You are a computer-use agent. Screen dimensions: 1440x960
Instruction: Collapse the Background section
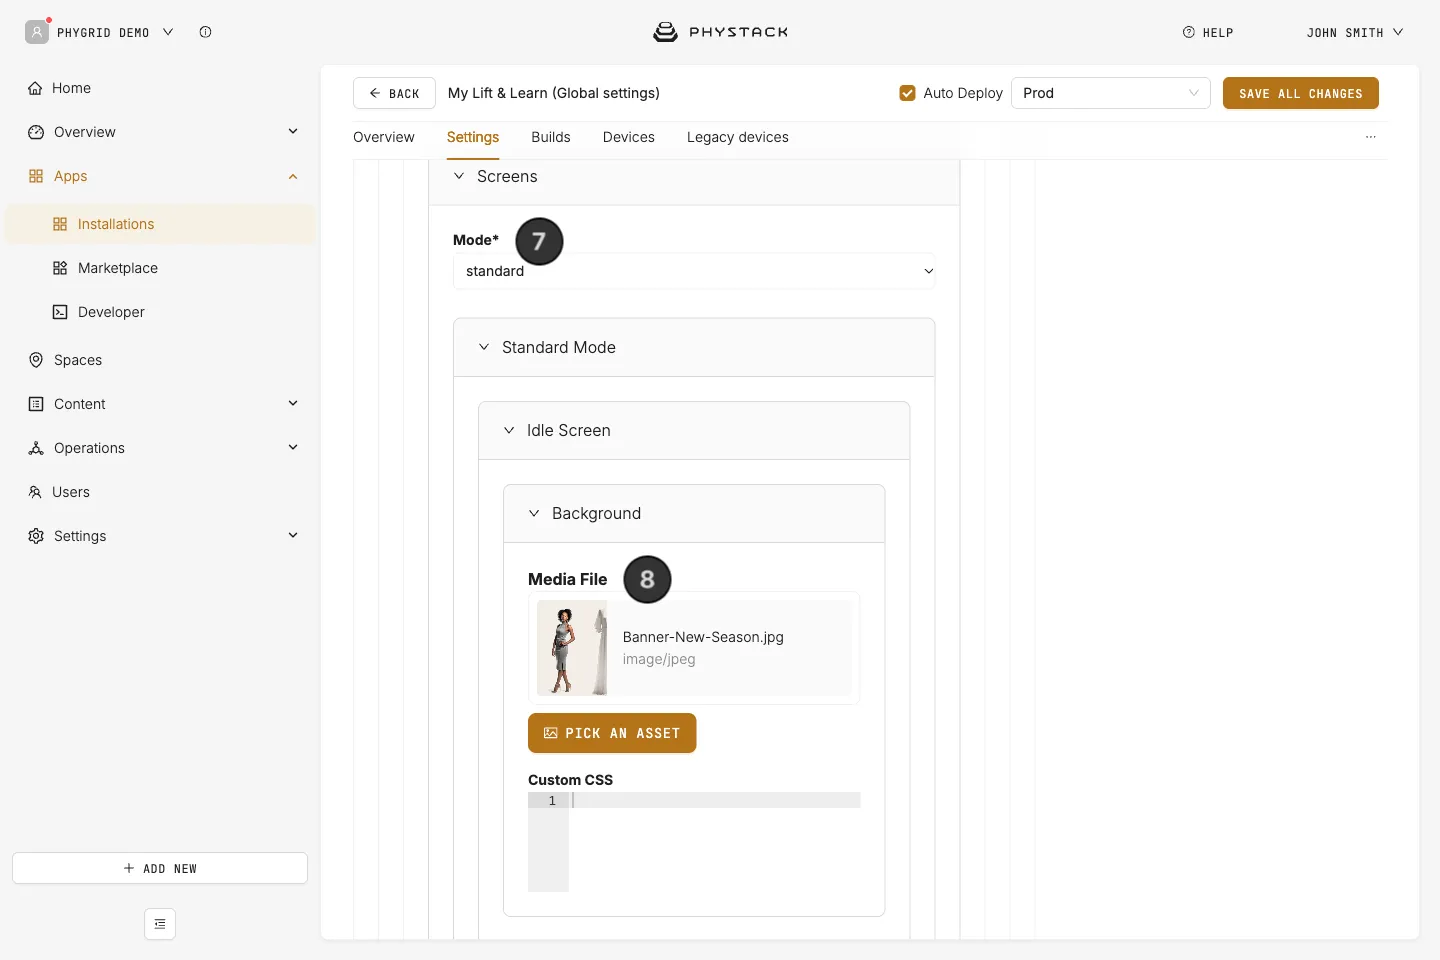(534, 513)
